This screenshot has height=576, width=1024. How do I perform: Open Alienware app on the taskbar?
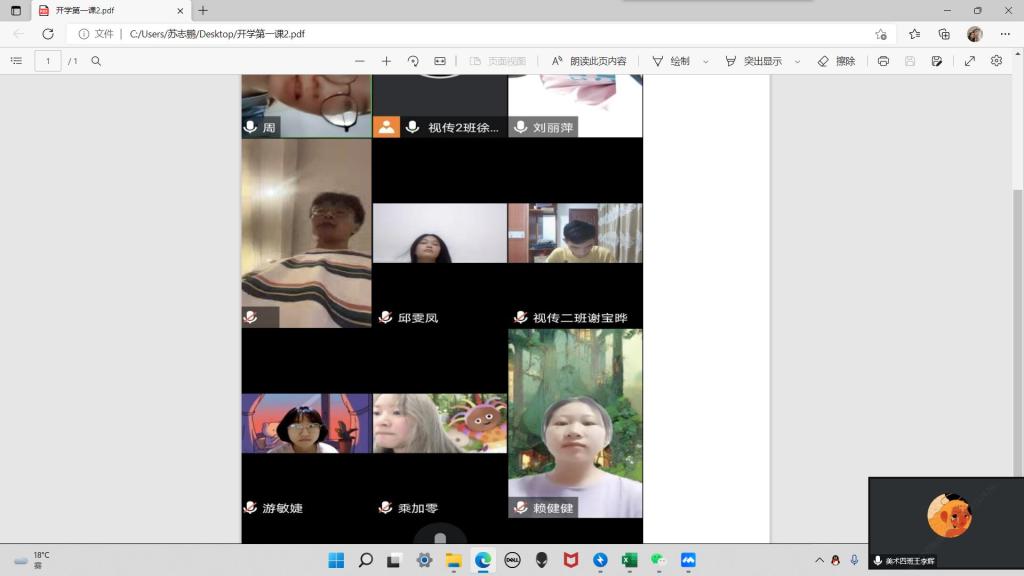541,560
